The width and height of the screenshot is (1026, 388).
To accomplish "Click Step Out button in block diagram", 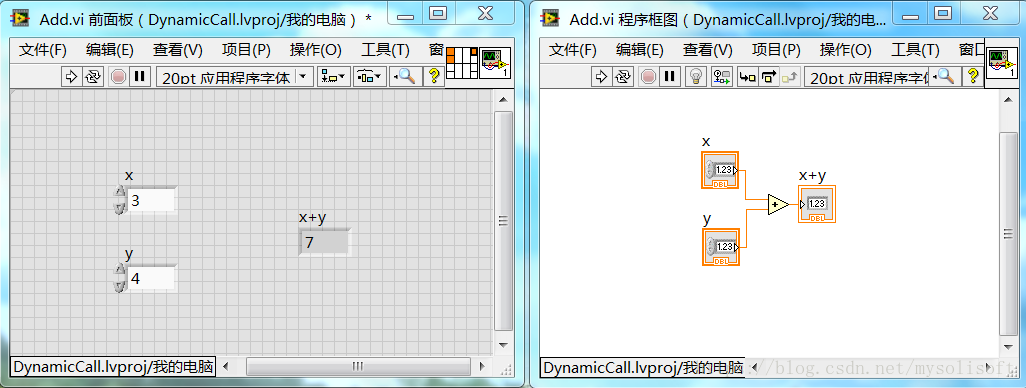I will (790, 77).
